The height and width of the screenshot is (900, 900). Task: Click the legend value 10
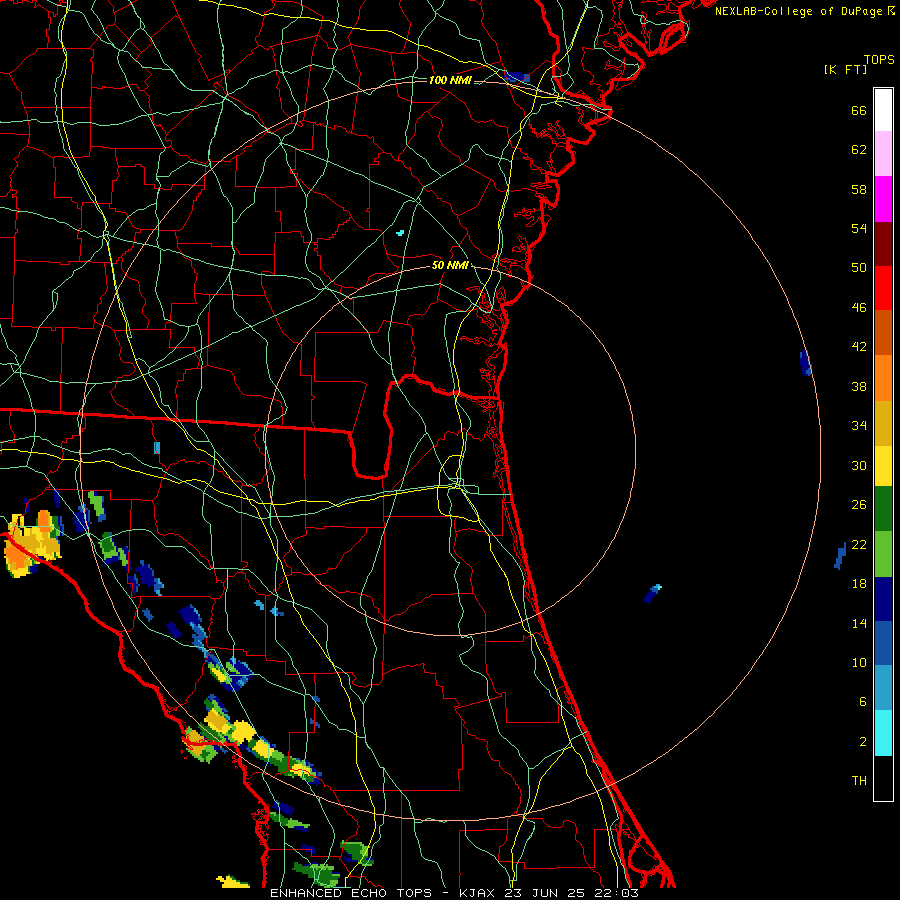tap(859, 663)
